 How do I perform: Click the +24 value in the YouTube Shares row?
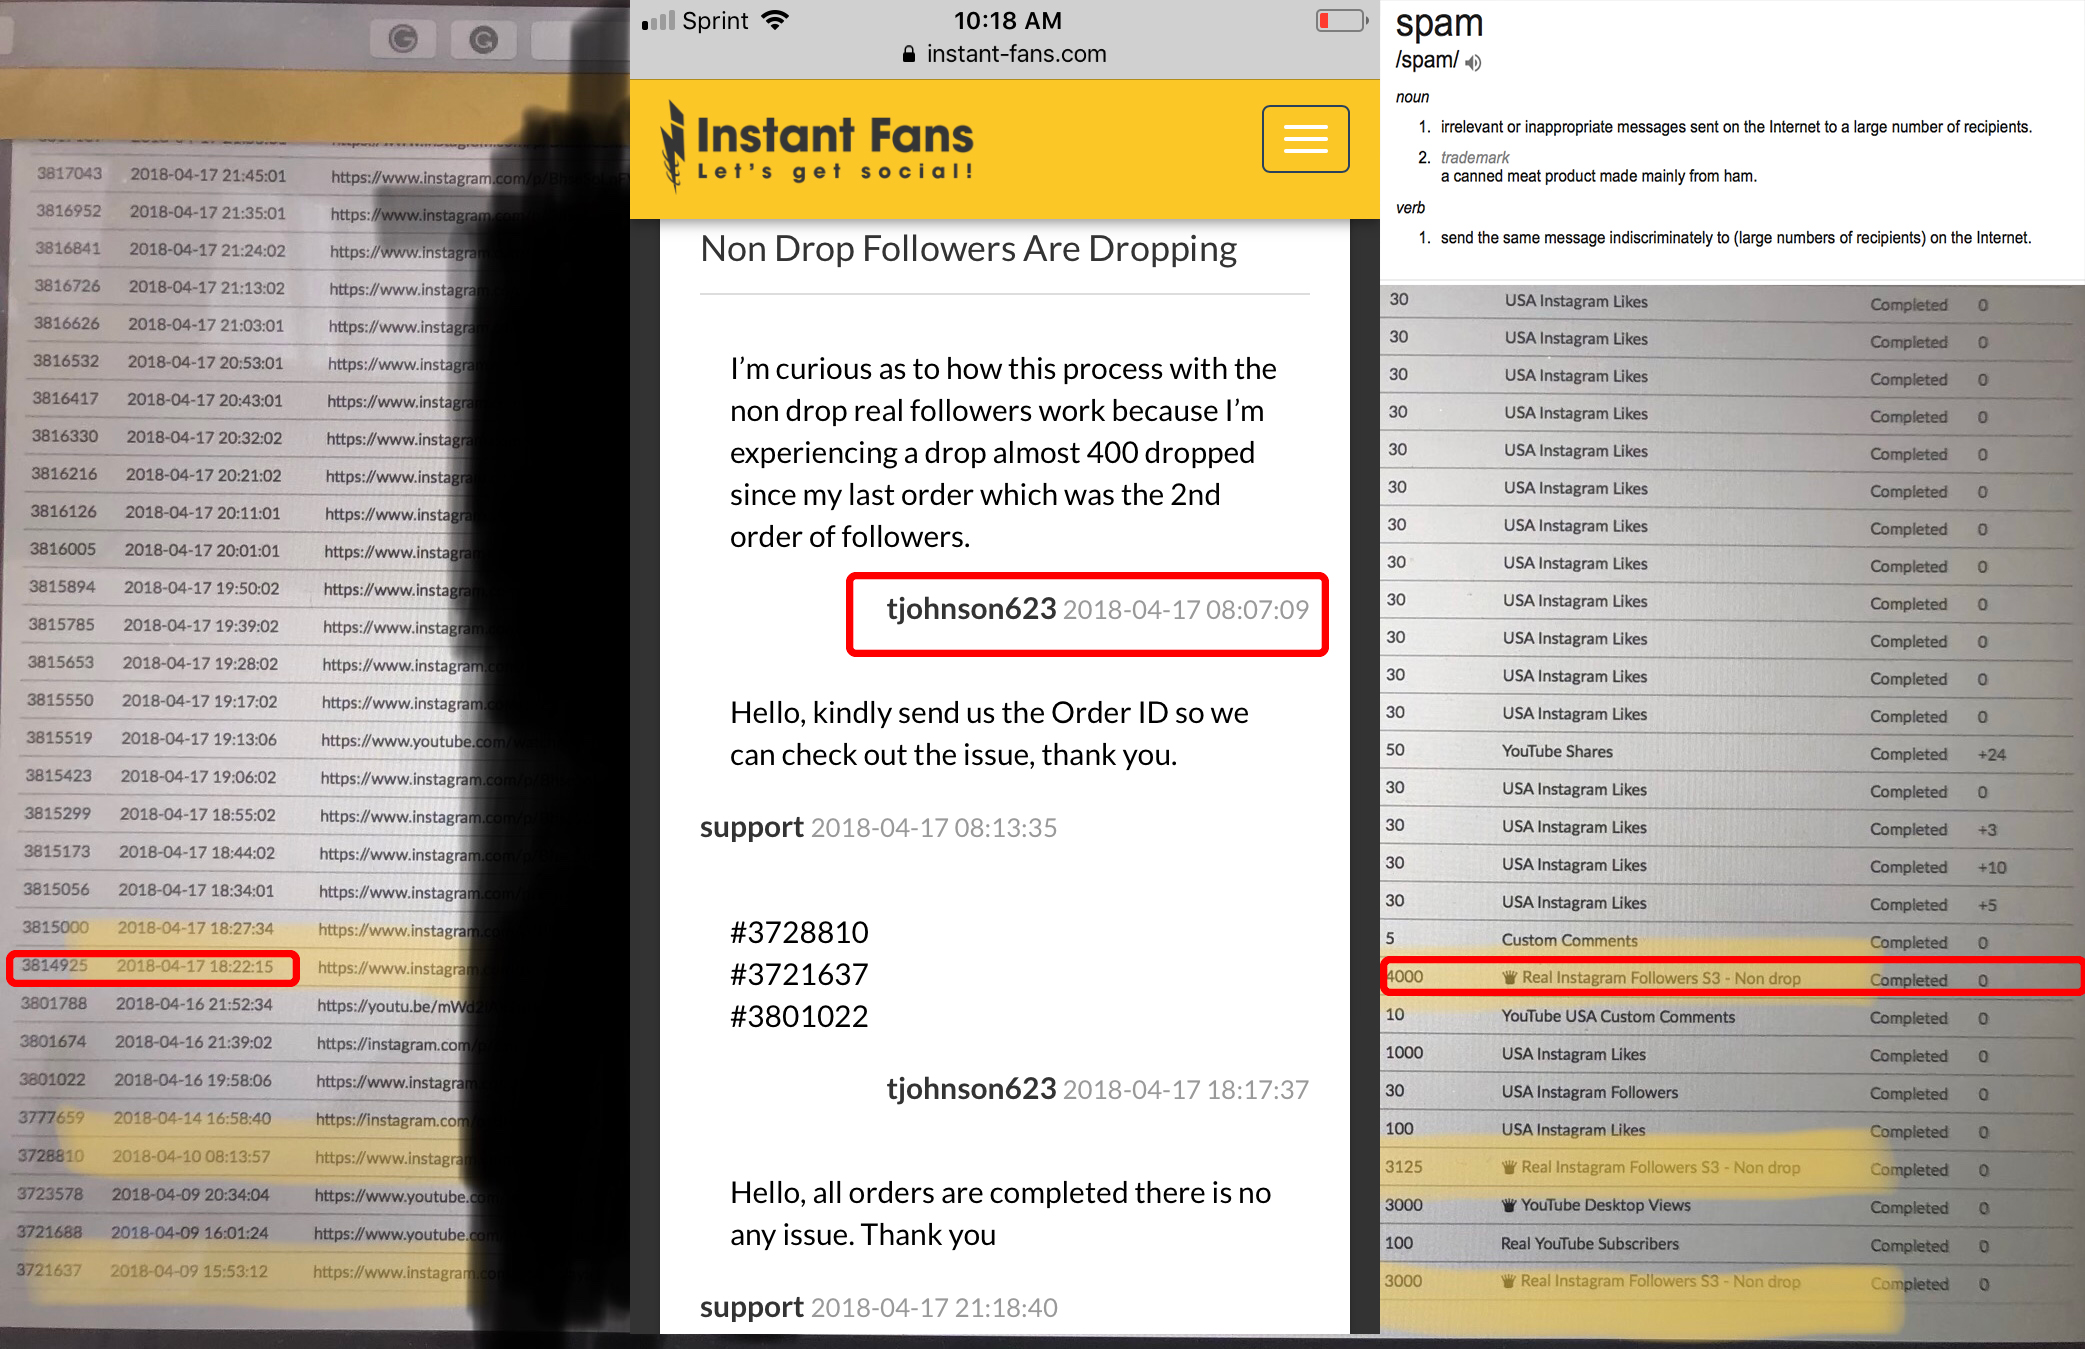[1992, 755]
